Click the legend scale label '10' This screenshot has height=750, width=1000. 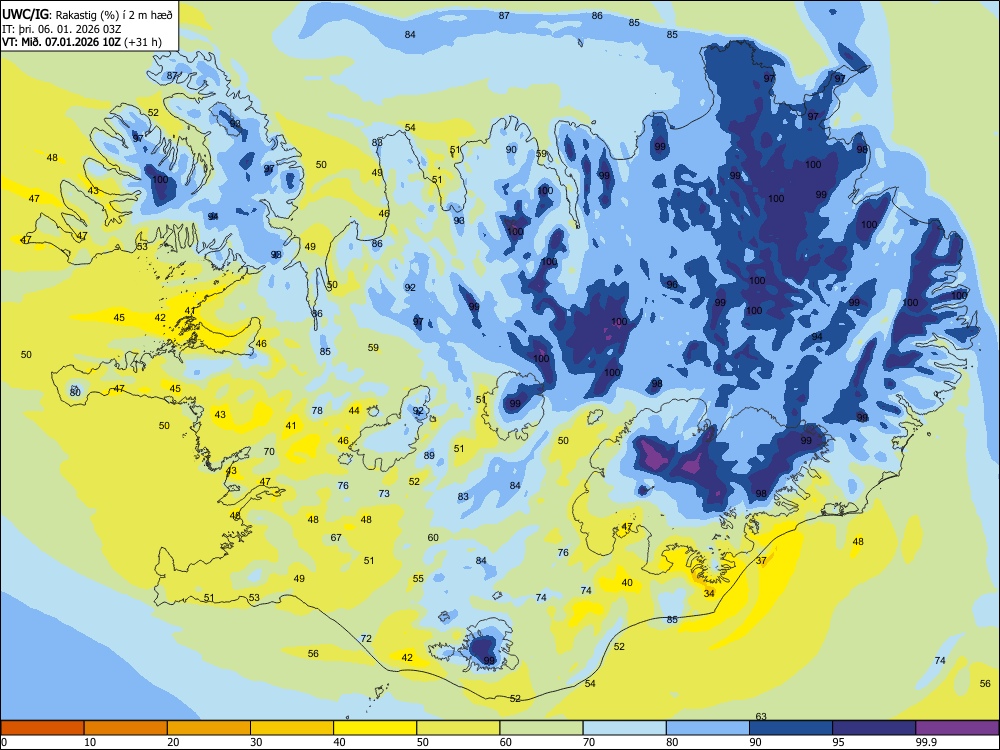pos(90,742)
